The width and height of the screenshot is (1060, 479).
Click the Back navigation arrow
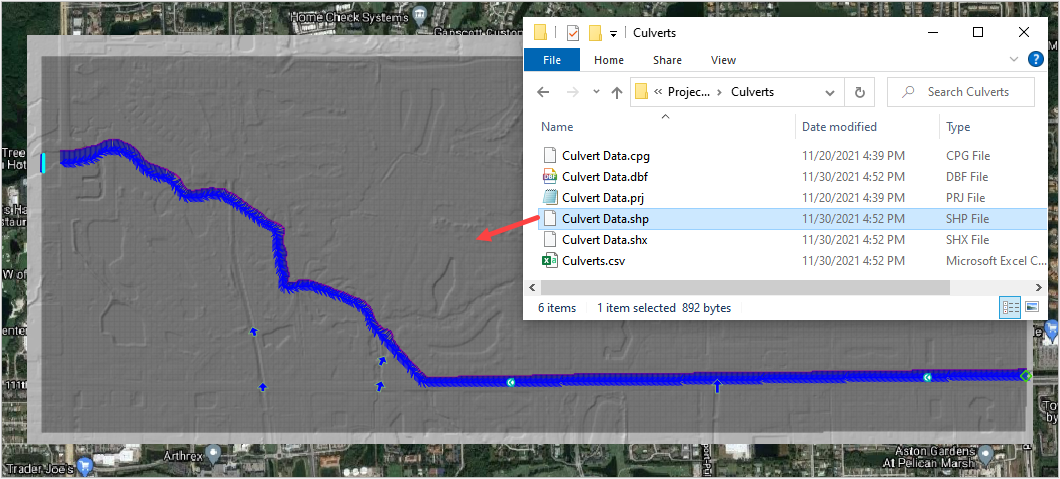point(543,92)
